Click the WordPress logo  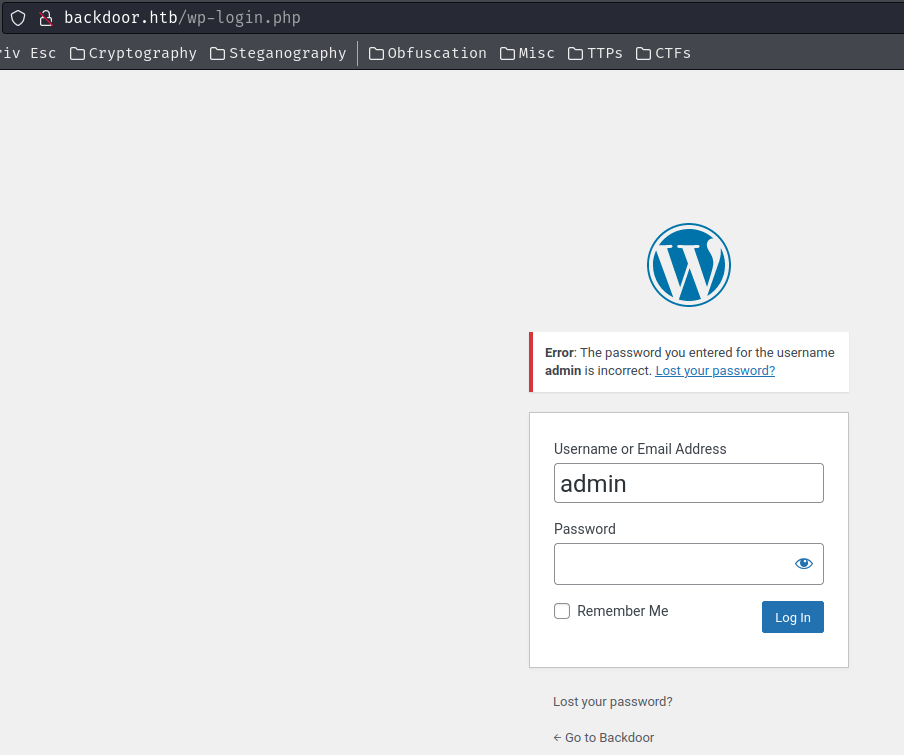pyautogui.click(x=688, y=265)
